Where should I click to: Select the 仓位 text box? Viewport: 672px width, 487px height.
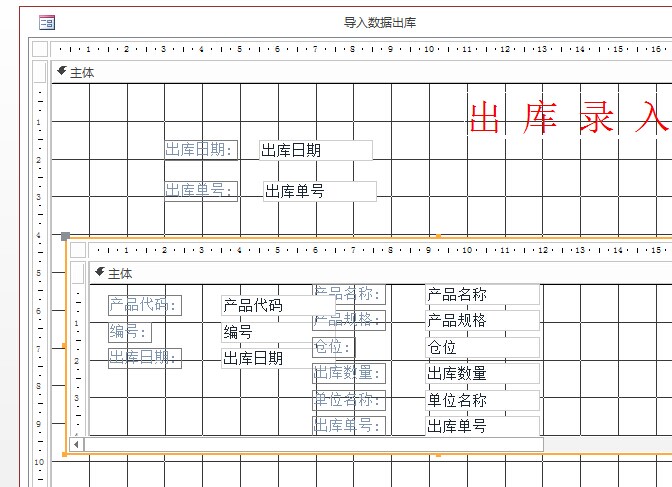482,347
